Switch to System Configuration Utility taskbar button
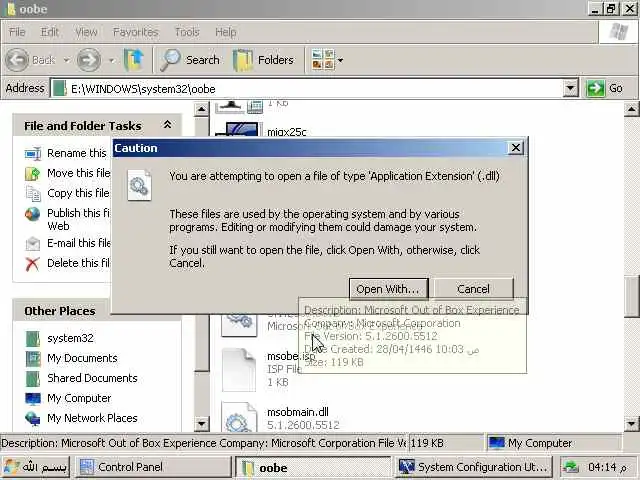 (473, 467)
